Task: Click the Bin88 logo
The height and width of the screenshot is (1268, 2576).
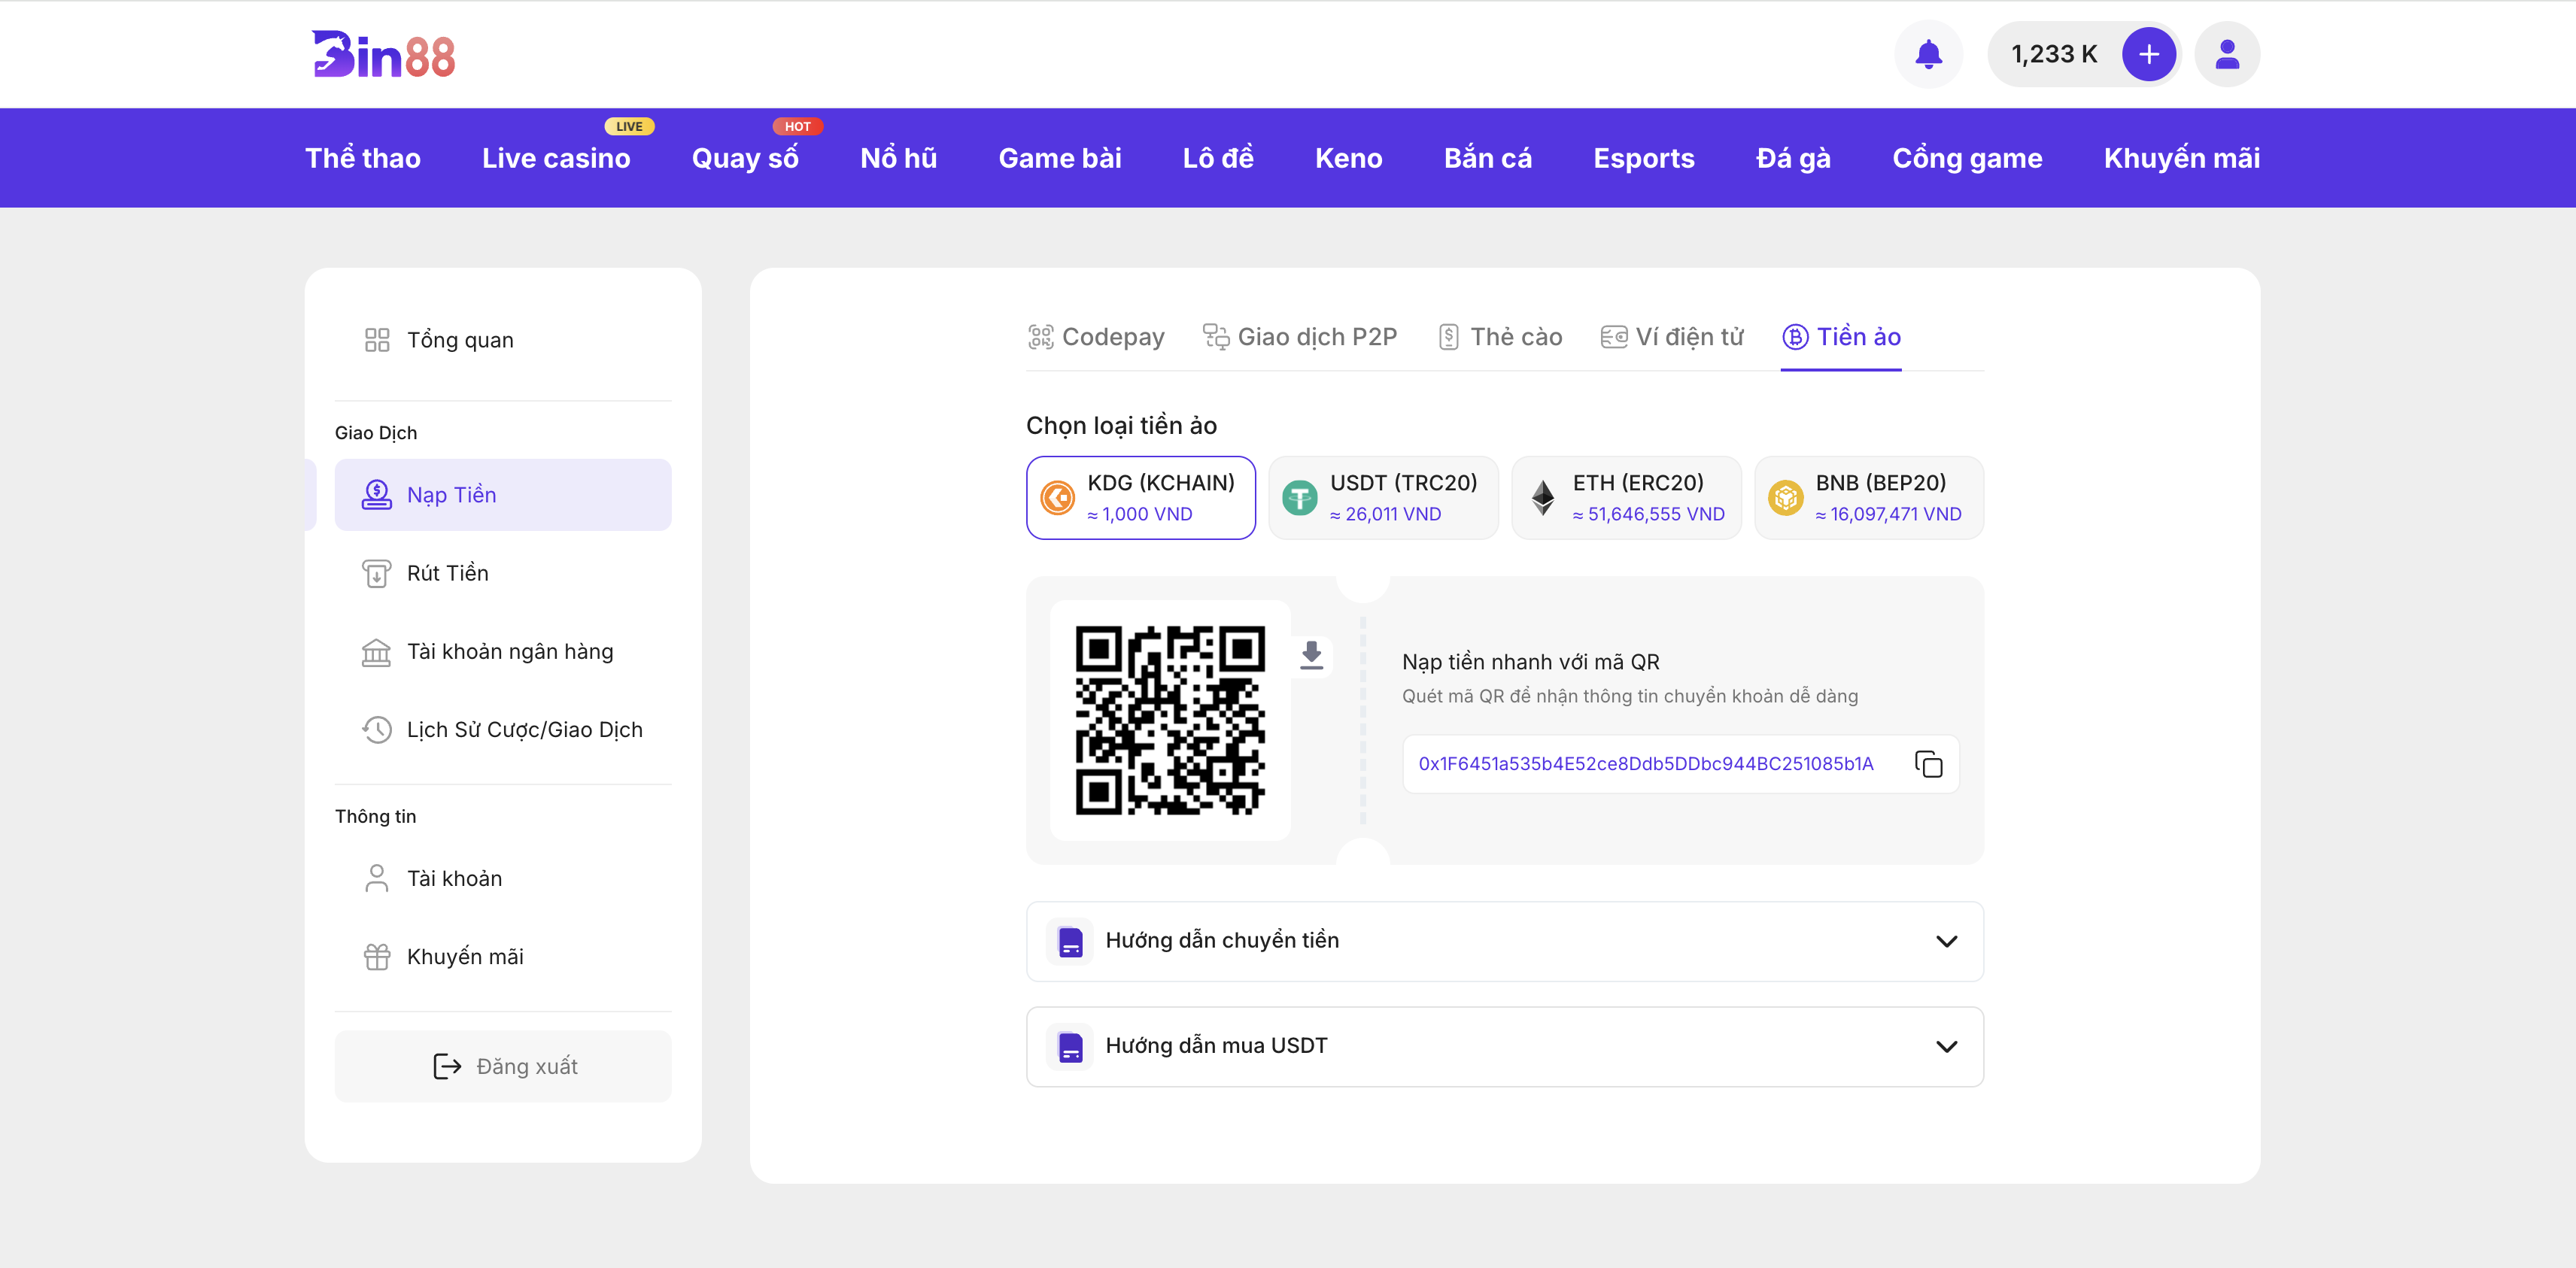Action: point(383,54)
